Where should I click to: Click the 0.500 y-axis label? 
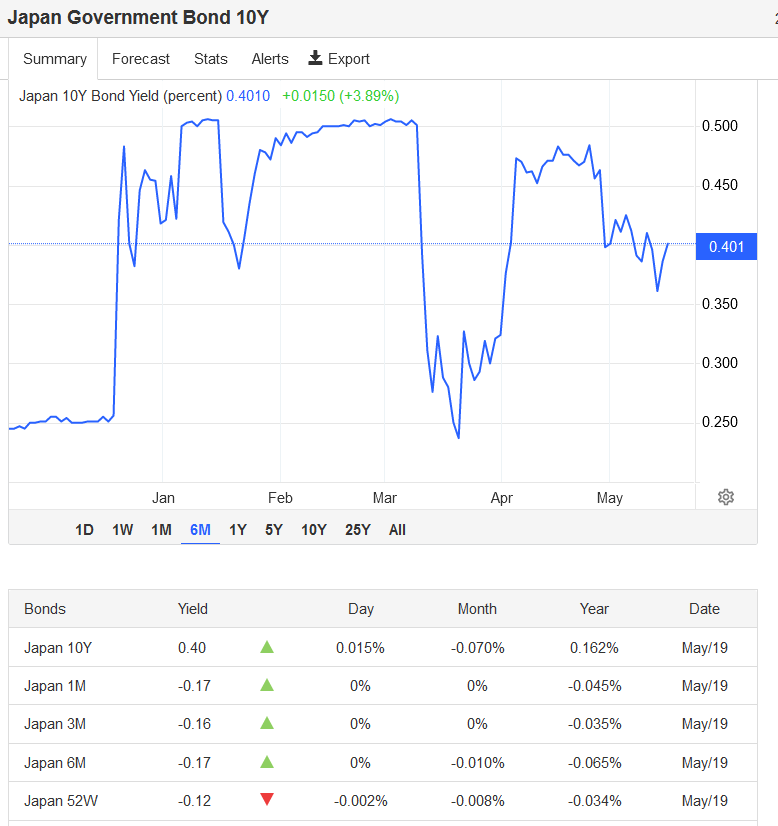[720, 126]
